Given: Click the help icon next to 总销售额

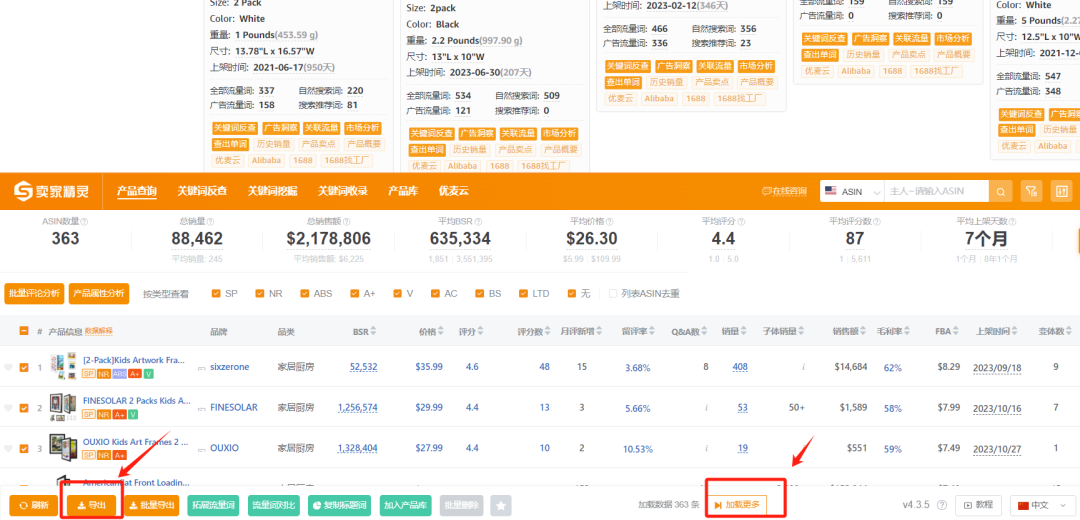Looking at the screenshot, I should [346, 222].
